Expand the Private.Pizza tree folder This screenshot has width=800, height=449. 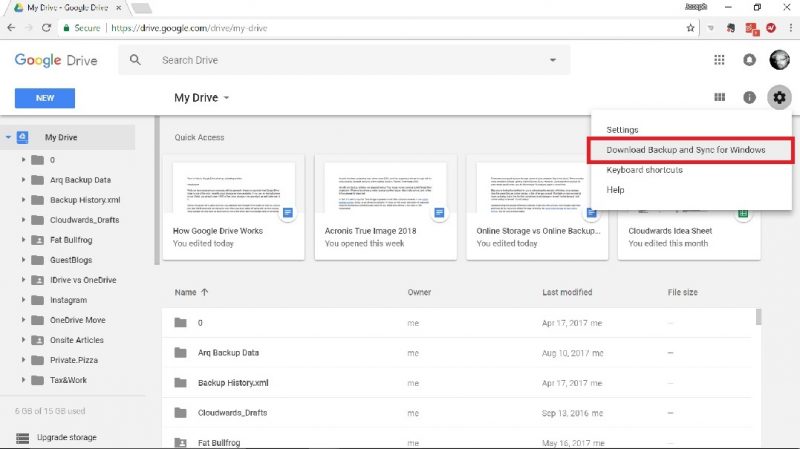click(23, 360)
